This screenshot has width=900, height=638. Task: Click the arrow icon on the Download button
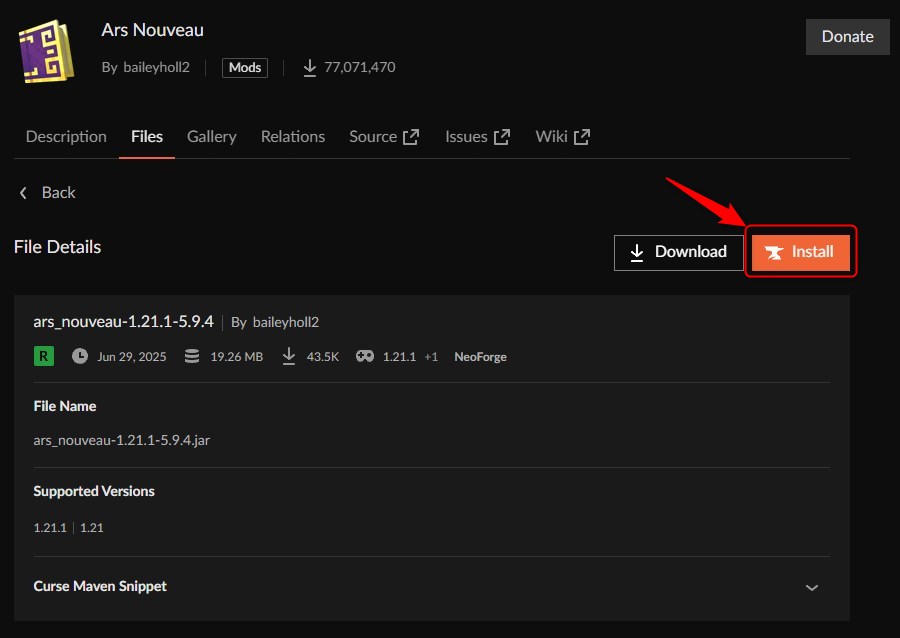click(x=637, y=253)
